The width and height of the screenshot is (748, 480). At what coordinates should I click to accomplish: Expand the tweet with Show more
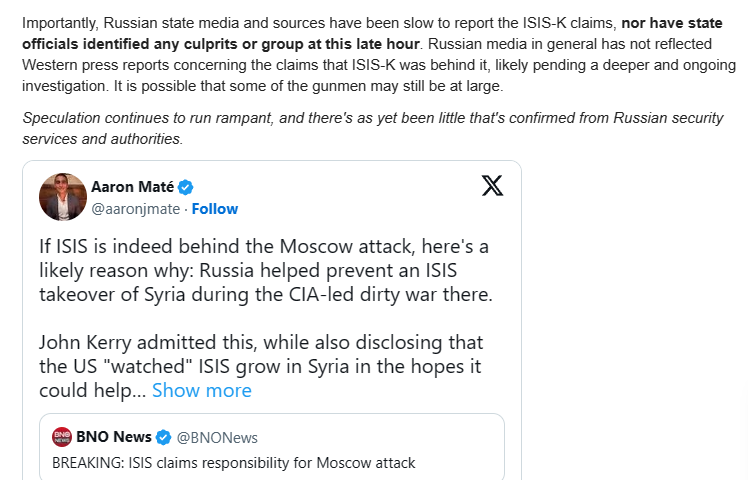[x=202, y=391]
